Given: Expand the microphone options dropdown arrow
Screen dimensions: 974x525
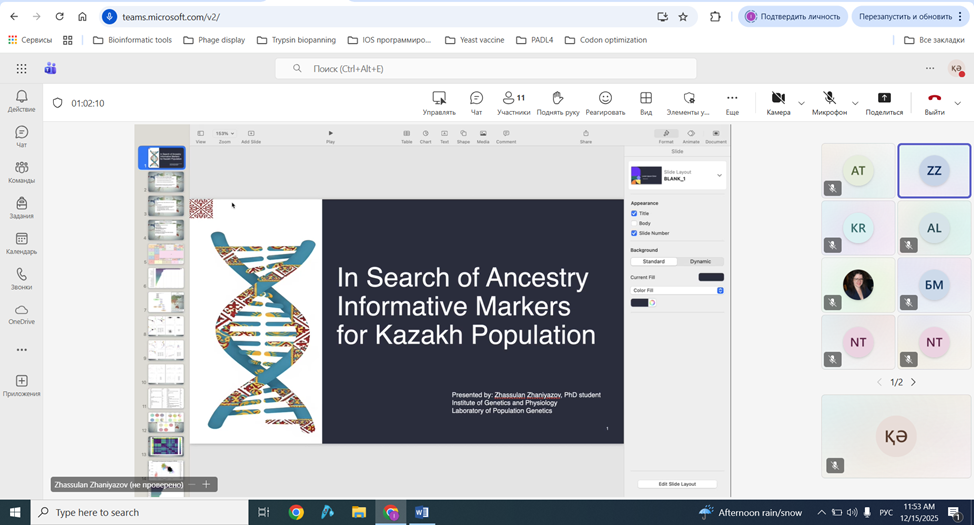Looking at the screenshot, I should (x=855, y=103).
